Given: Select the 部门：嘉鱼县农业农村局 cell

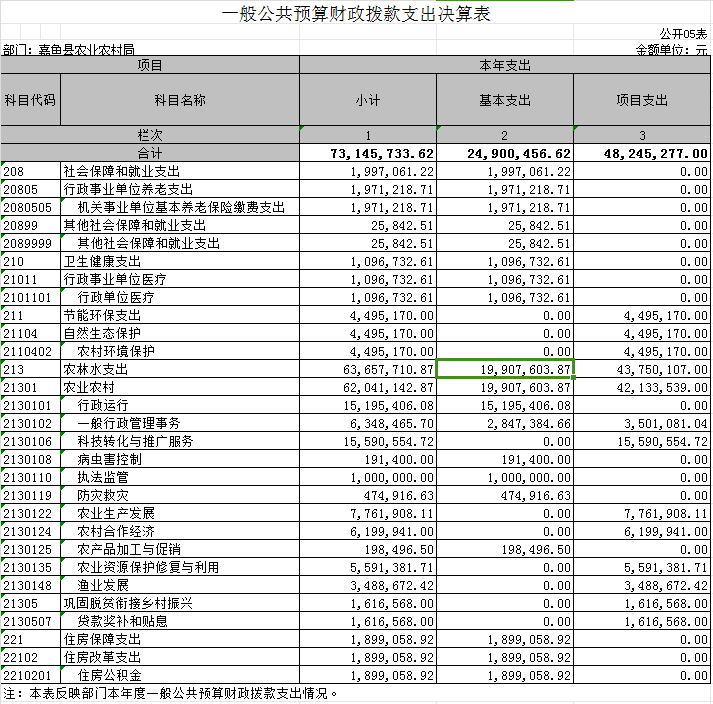Looking at the screenshot, I should [x=70, y=49].
